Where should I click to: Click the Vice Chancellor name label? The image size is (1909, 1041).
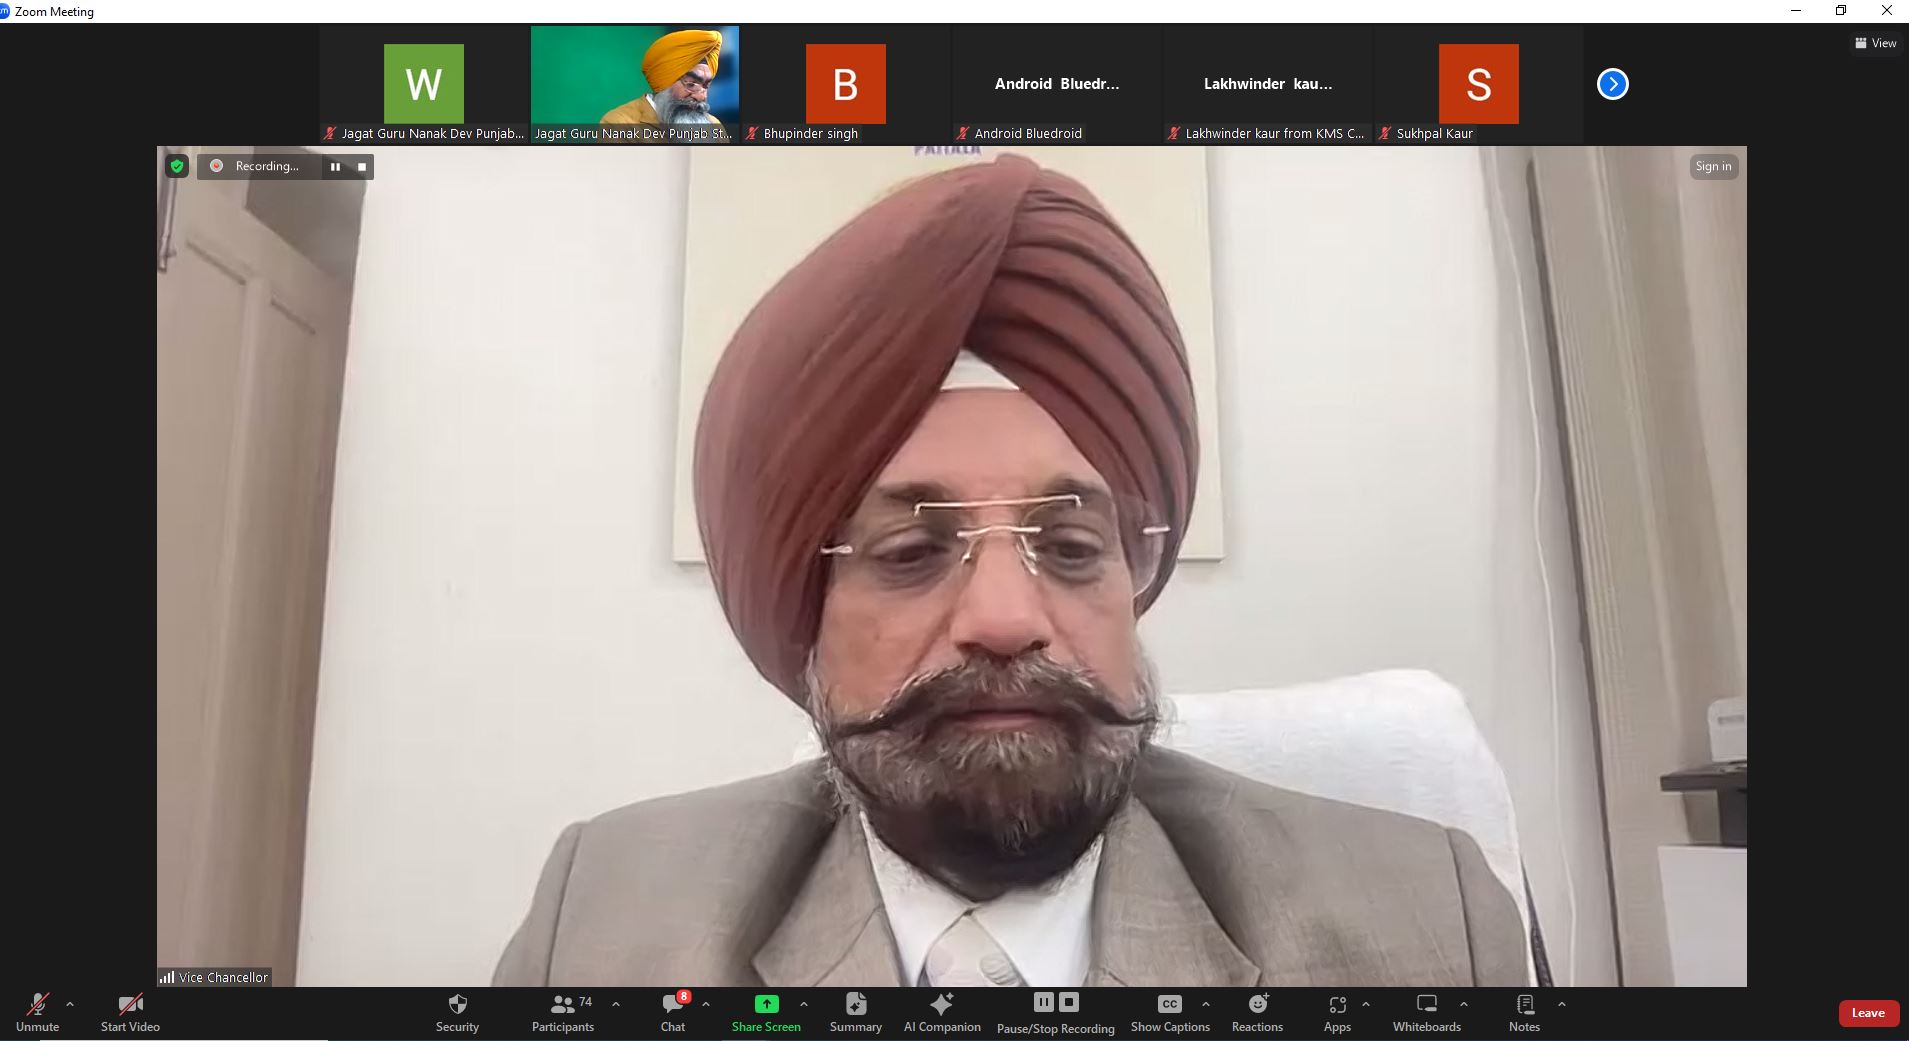click(x=223, y=977)
